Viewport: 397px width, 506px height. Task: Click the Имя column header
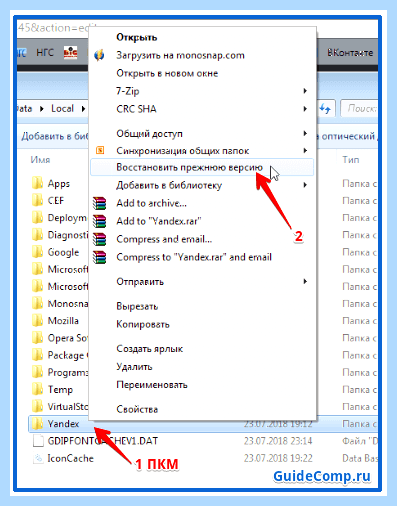click(x=40, y=160)
